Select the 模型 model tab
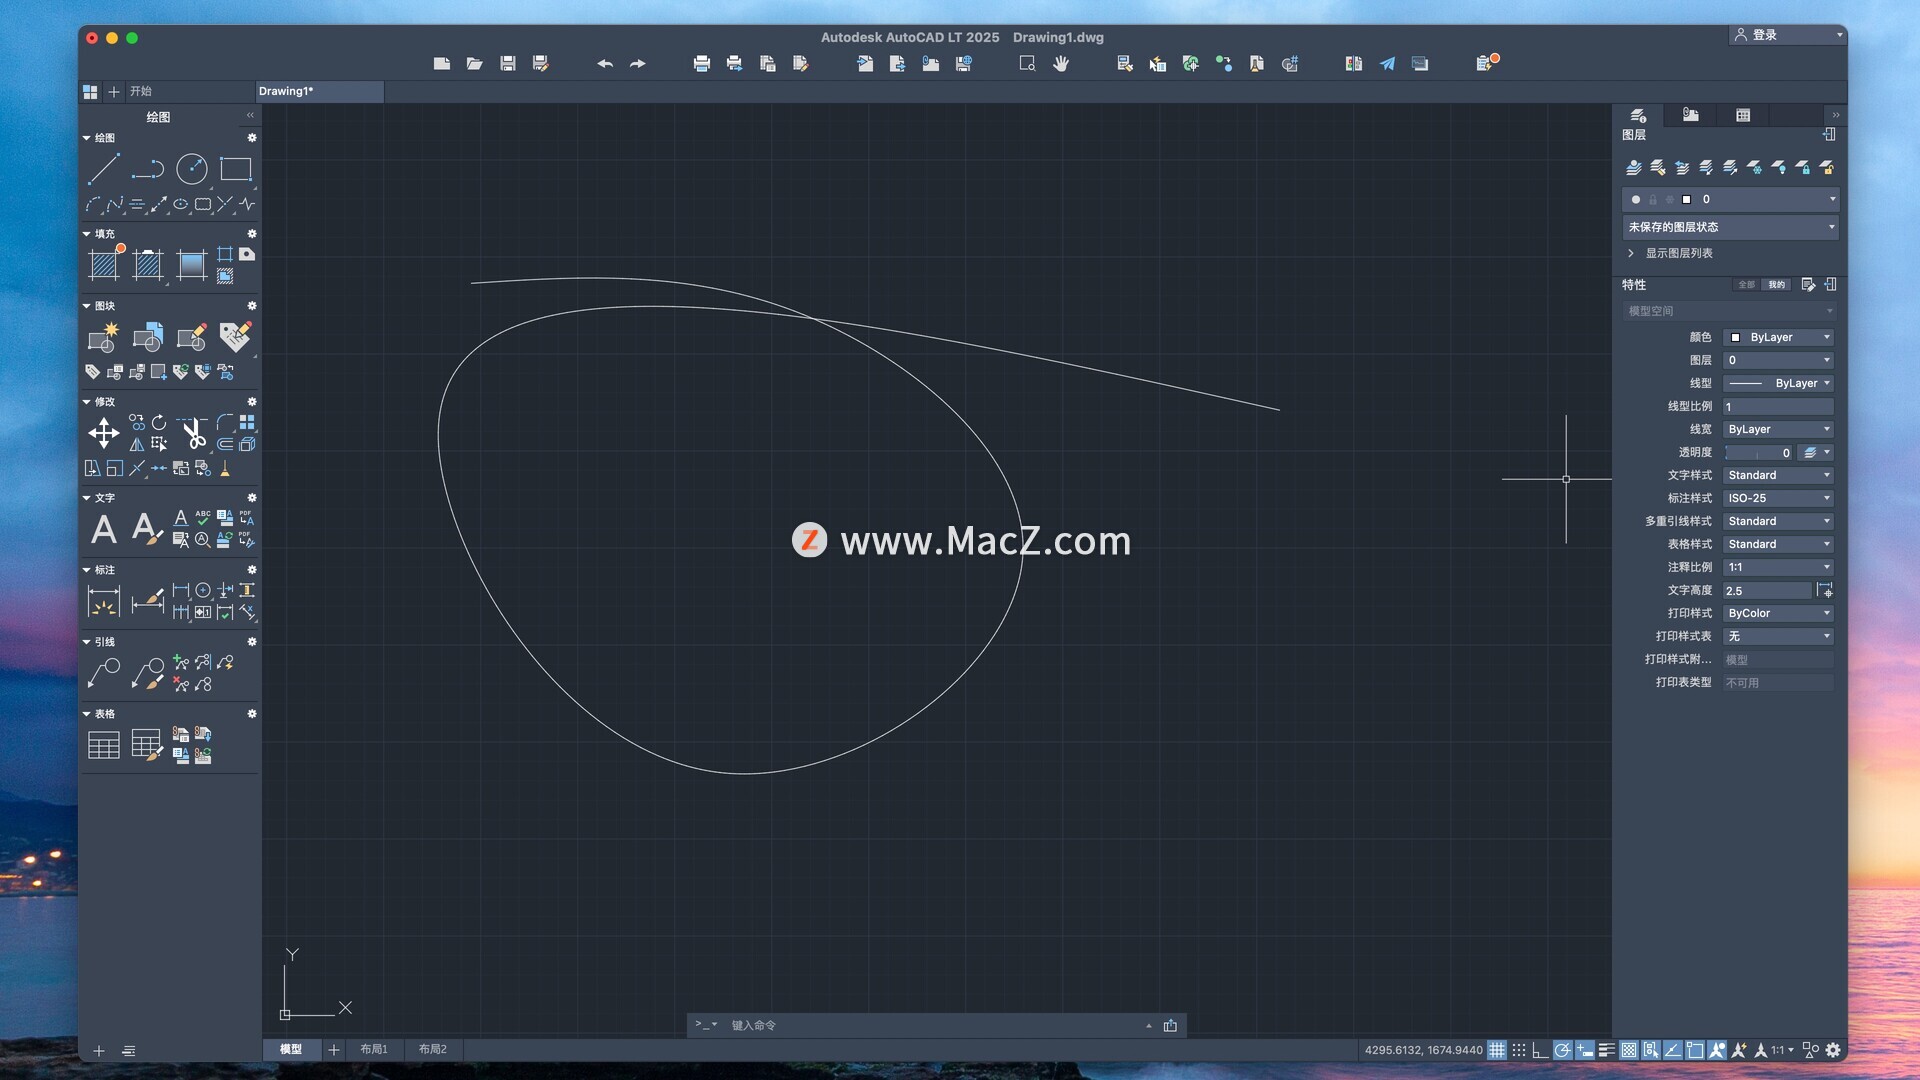The width and height of the screenshot is (1920, 1080). point(291,1049)
